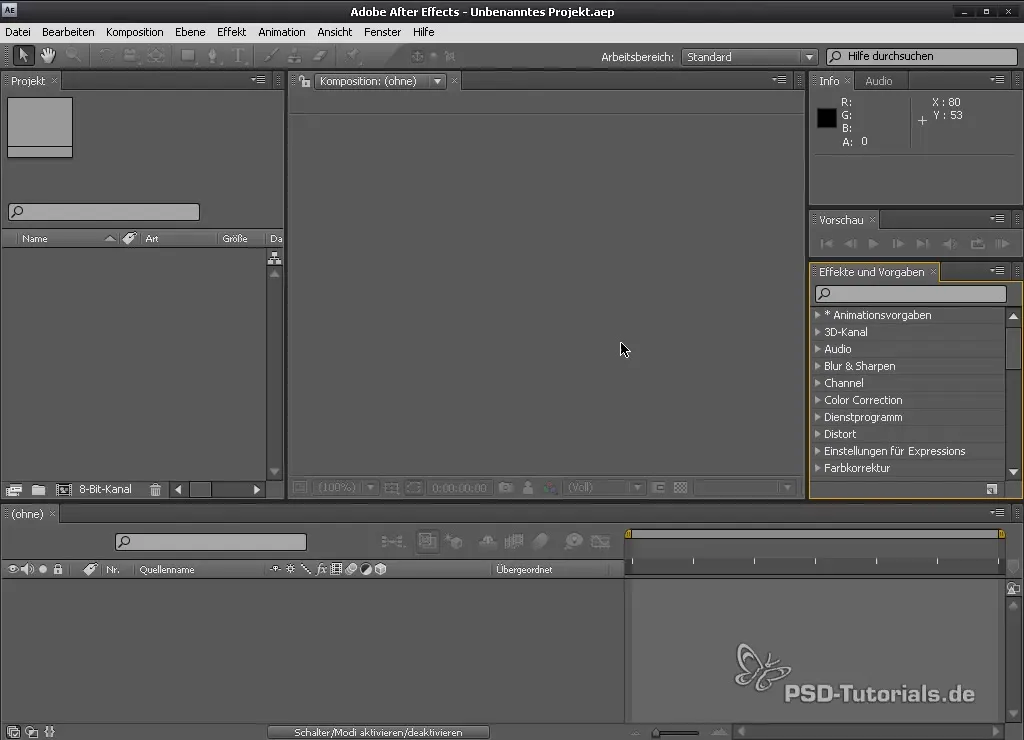Open the Fenster menu

(x=382, y=32)
